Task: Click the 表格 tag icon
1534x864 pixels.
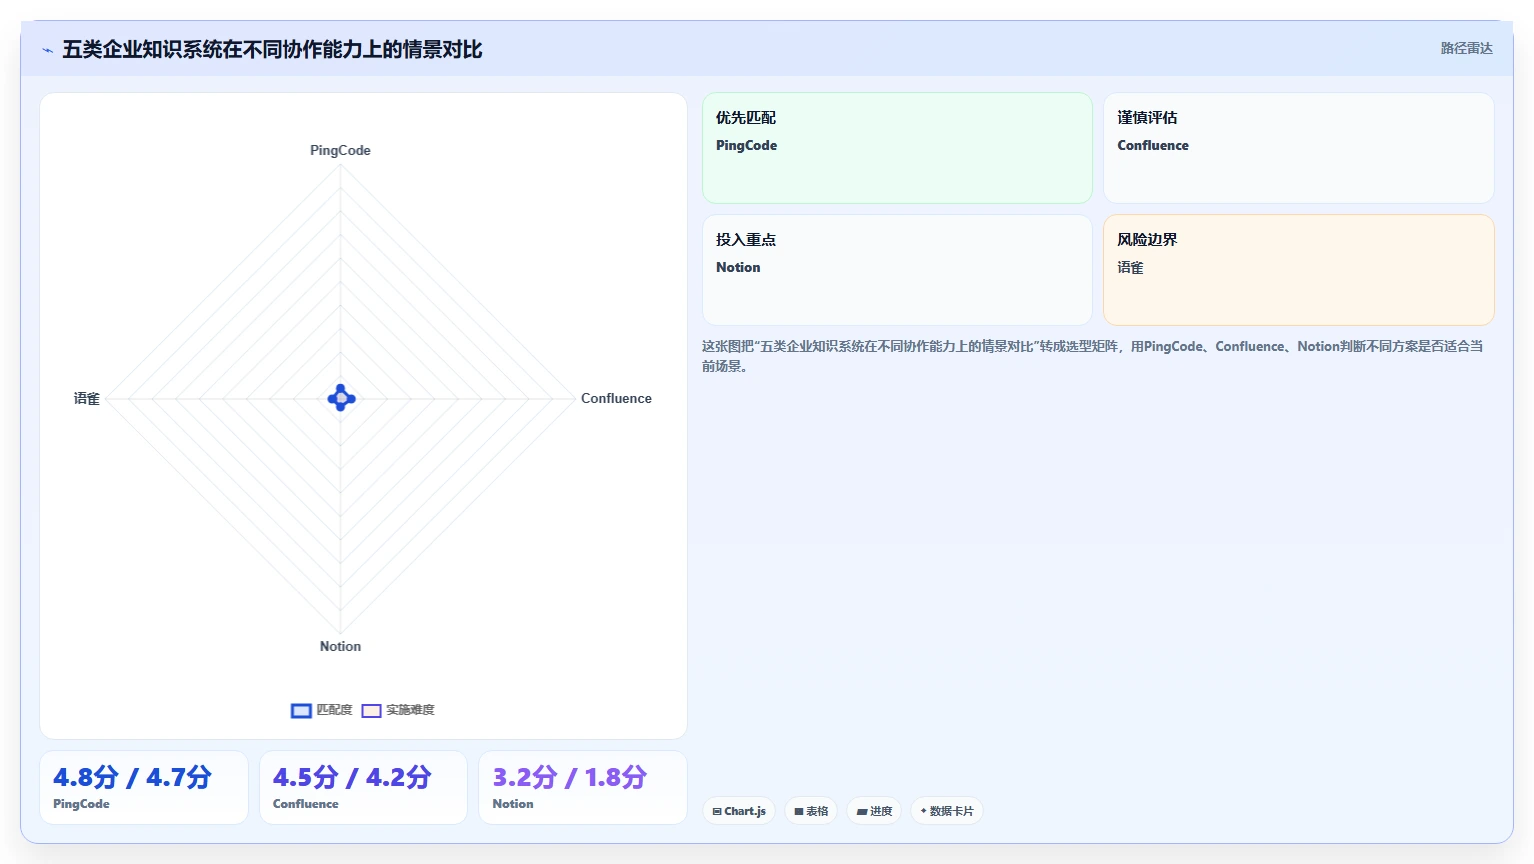Action: click(799, 812)
